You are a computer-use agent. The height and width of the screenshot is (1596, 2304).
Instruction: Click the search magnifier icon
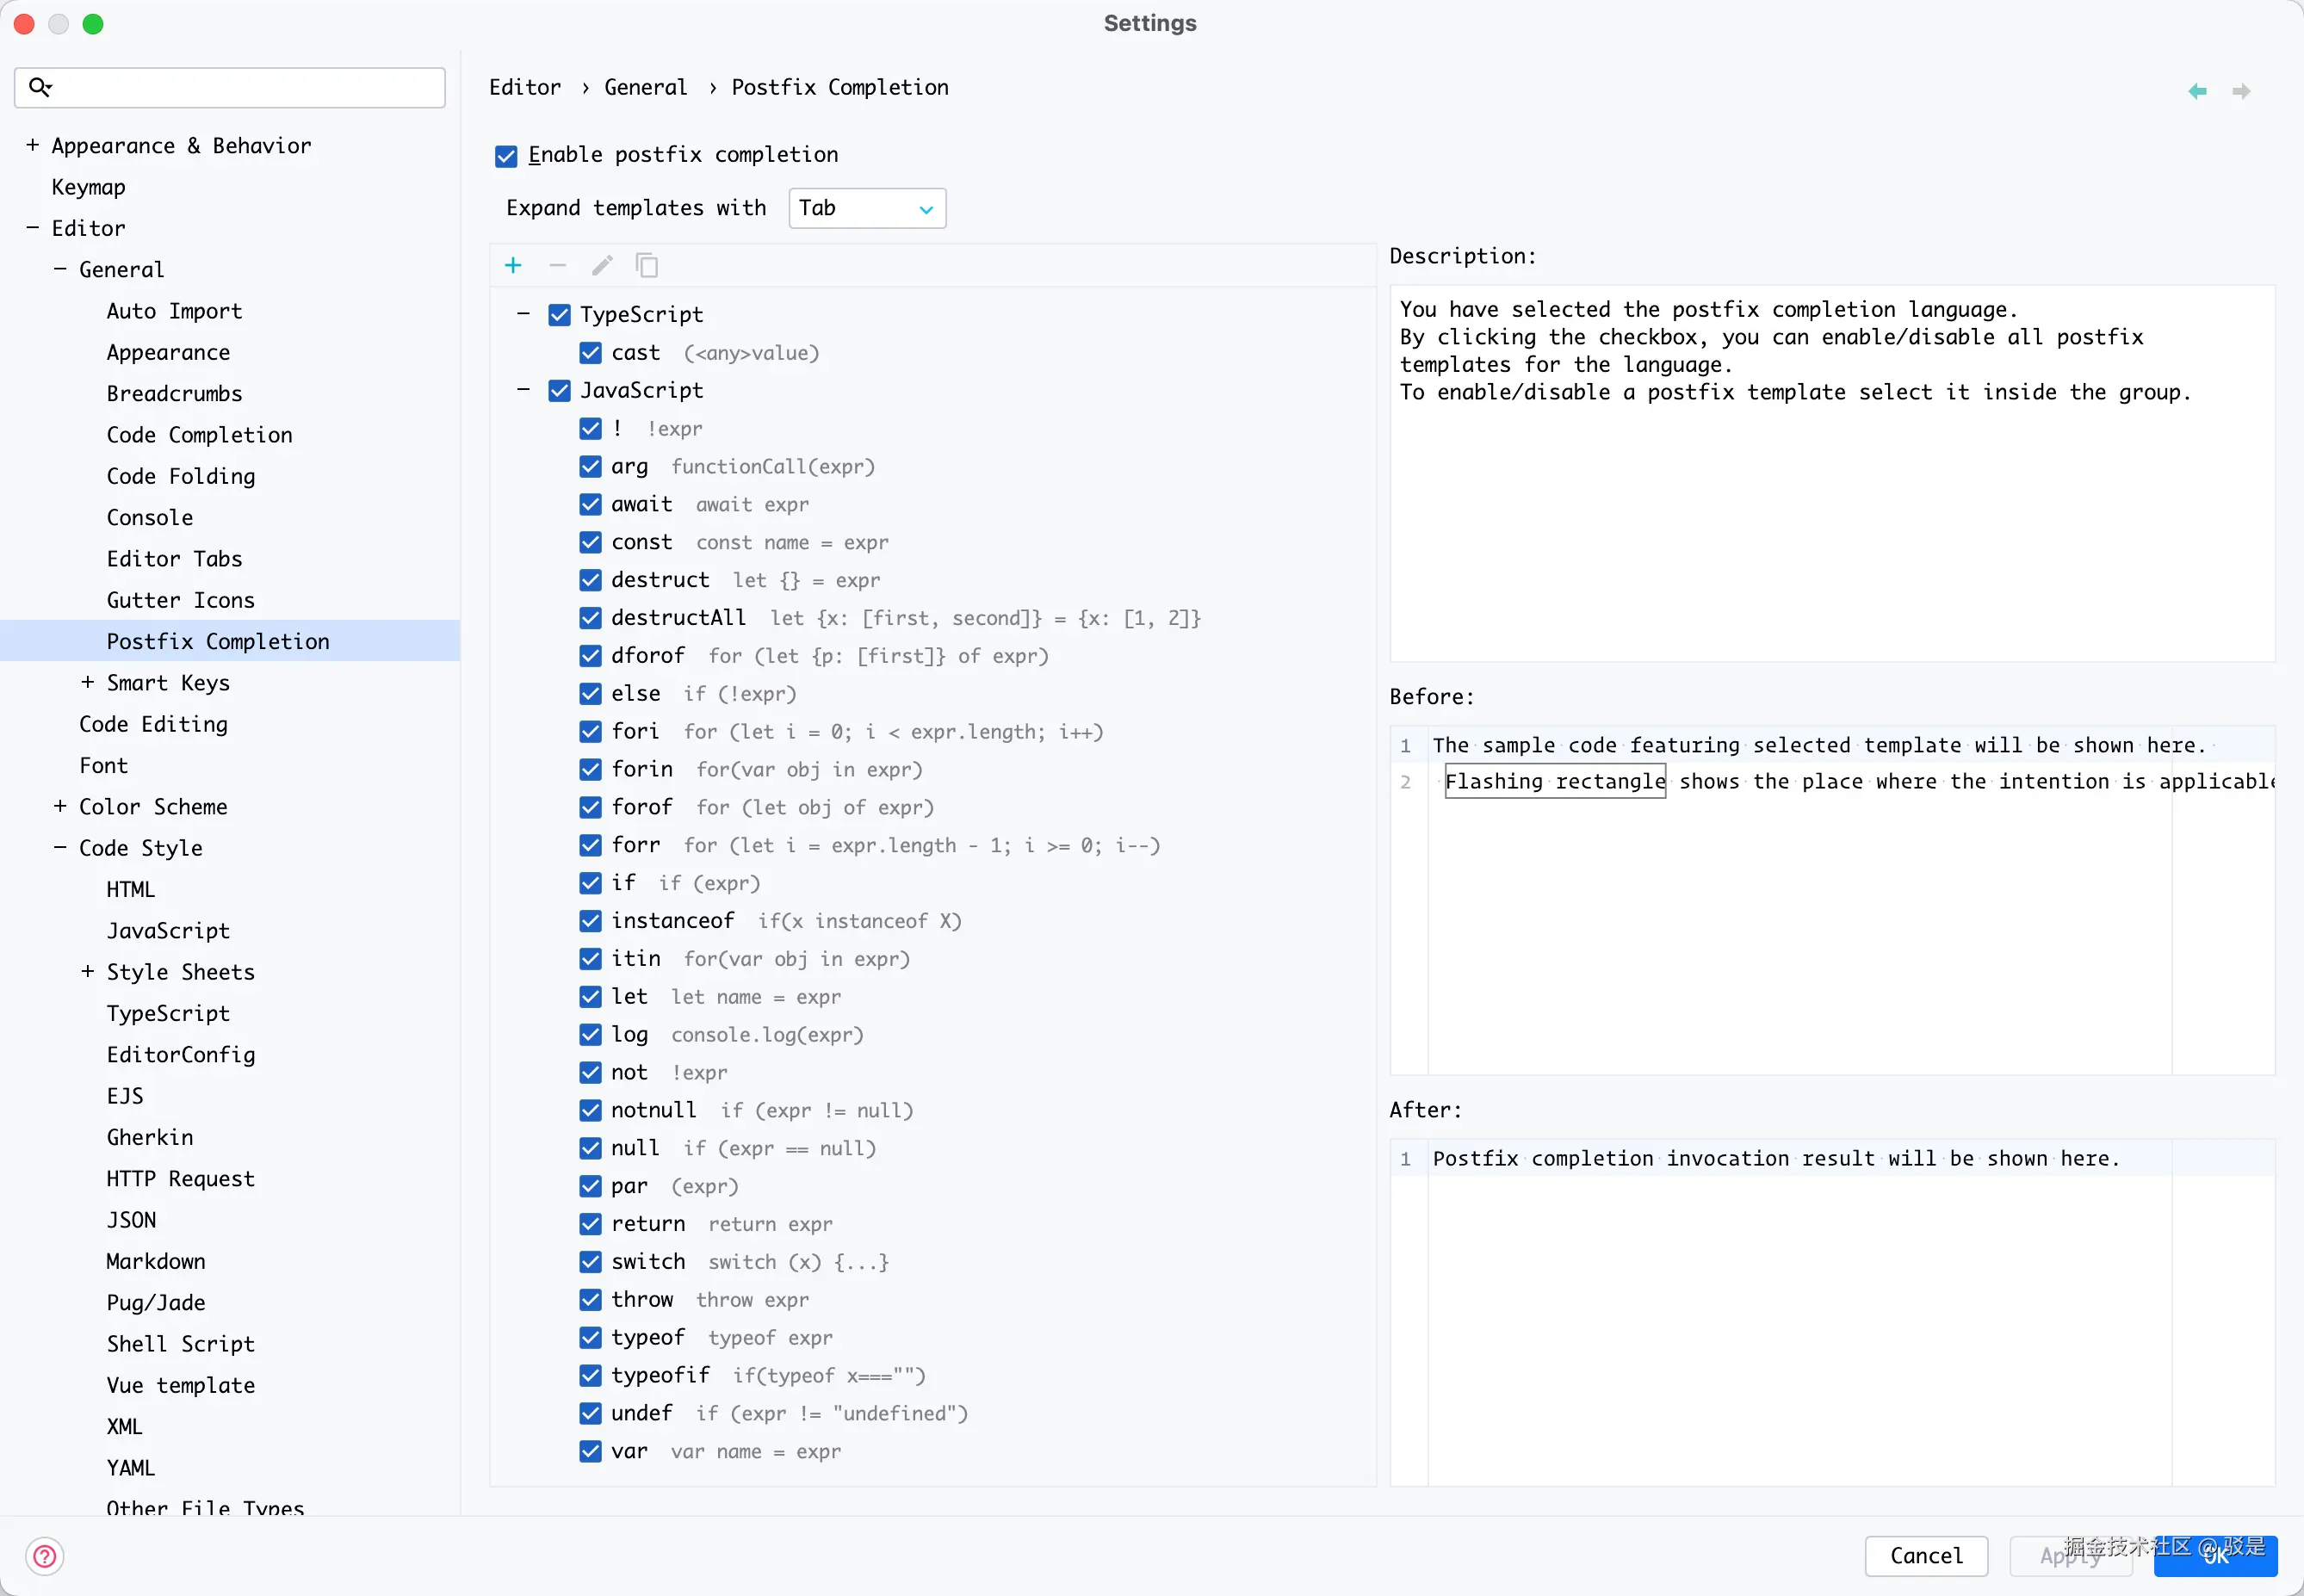point(40,87)
